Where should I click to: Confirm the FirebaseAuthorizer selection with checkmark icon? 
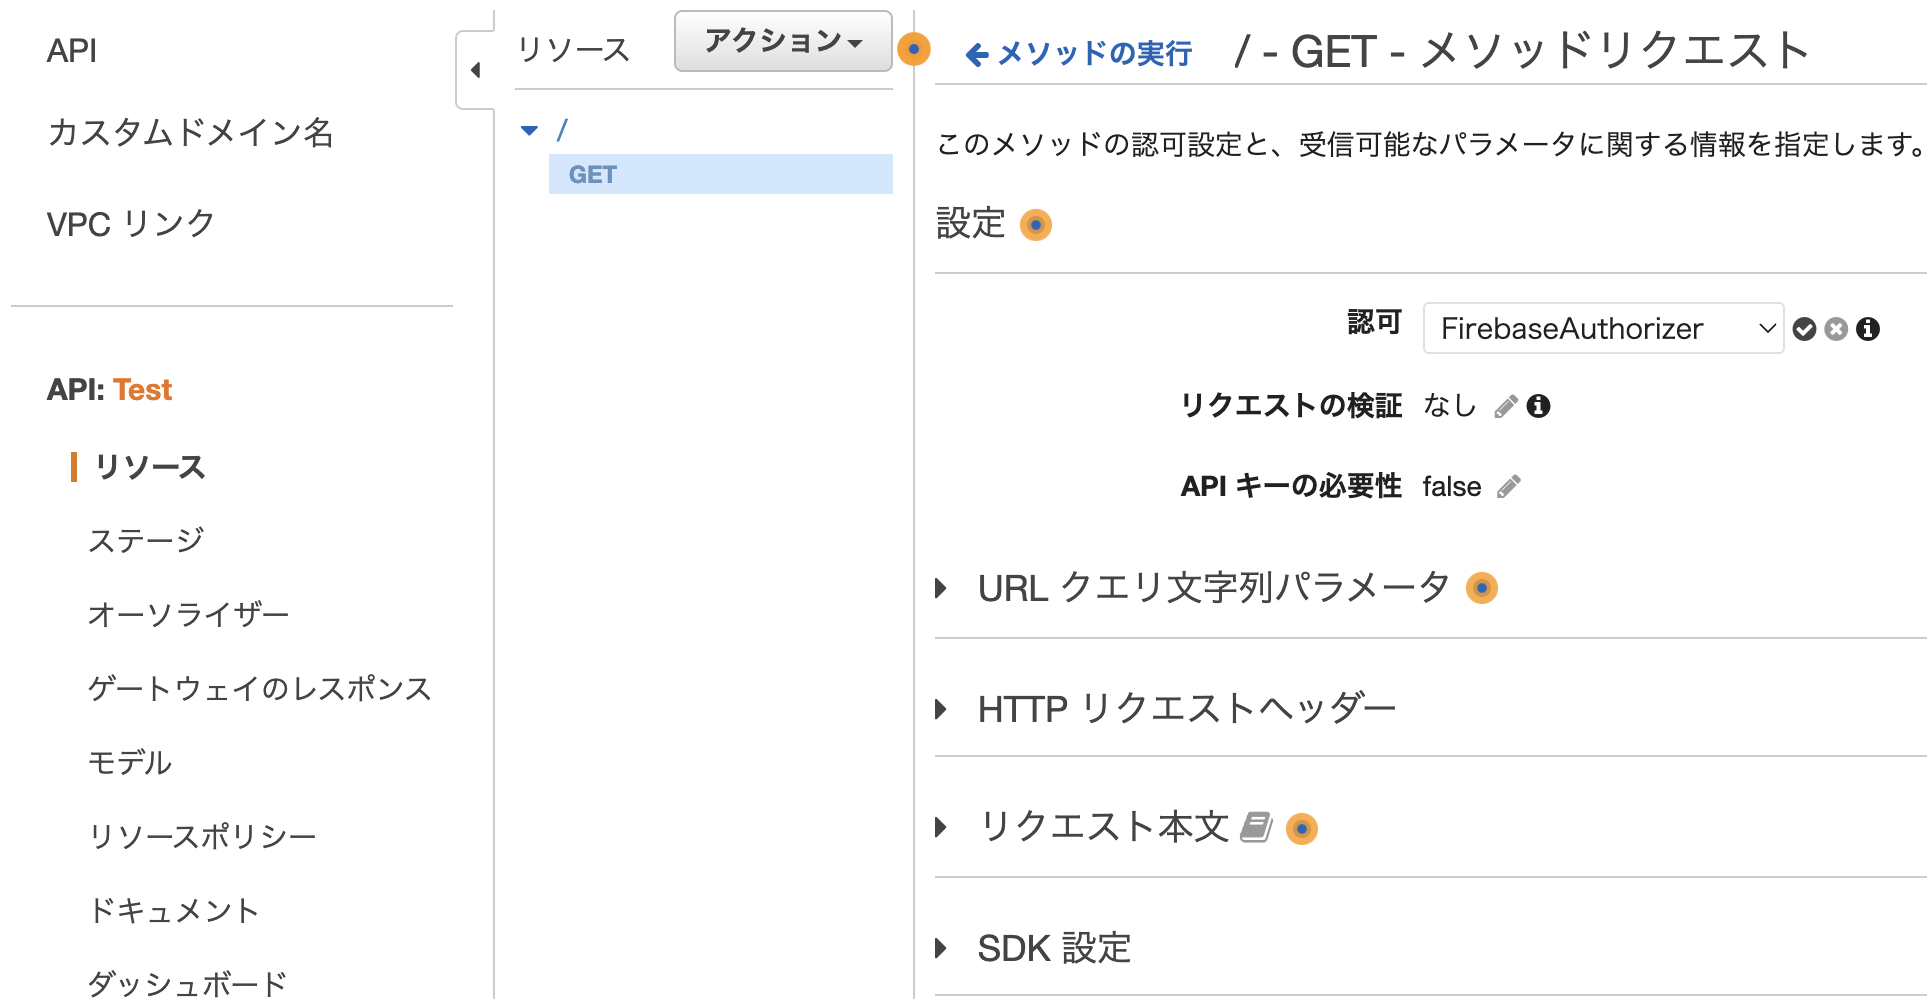tap(1803, 328)
